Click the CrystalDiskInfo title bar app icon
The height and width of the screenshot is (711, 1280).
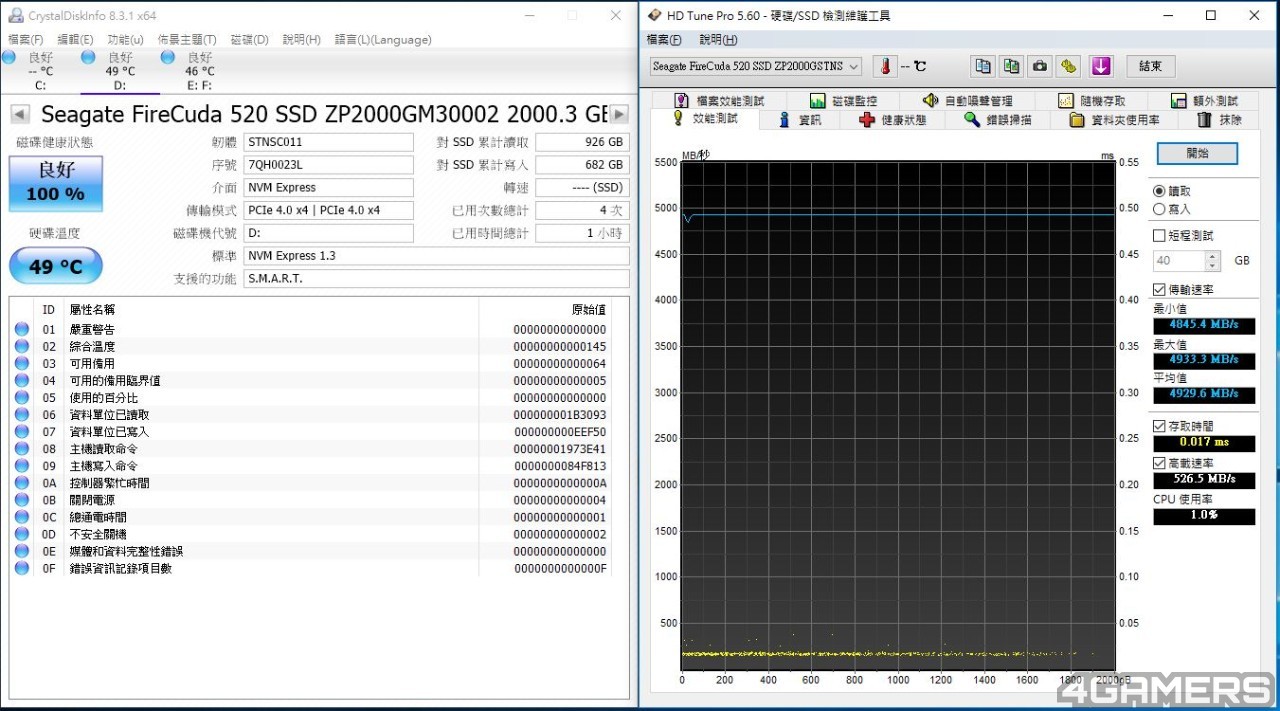tap(15, 15)
